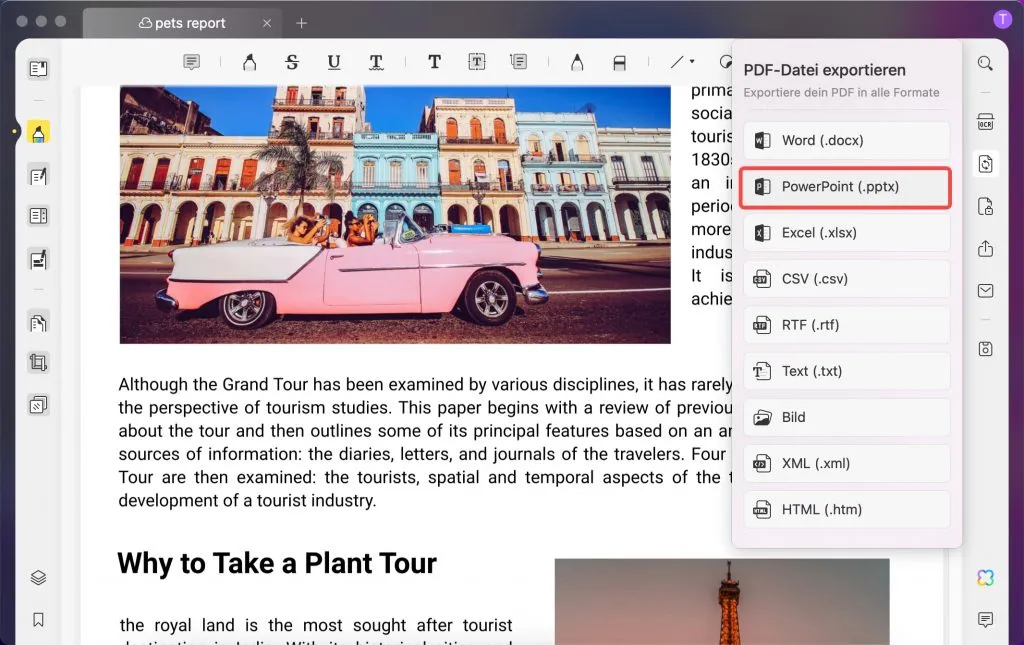Viewport: 1024px width, 645px height.
Task: Export the PDF as Word (.docx)
Action: [846, 139]
